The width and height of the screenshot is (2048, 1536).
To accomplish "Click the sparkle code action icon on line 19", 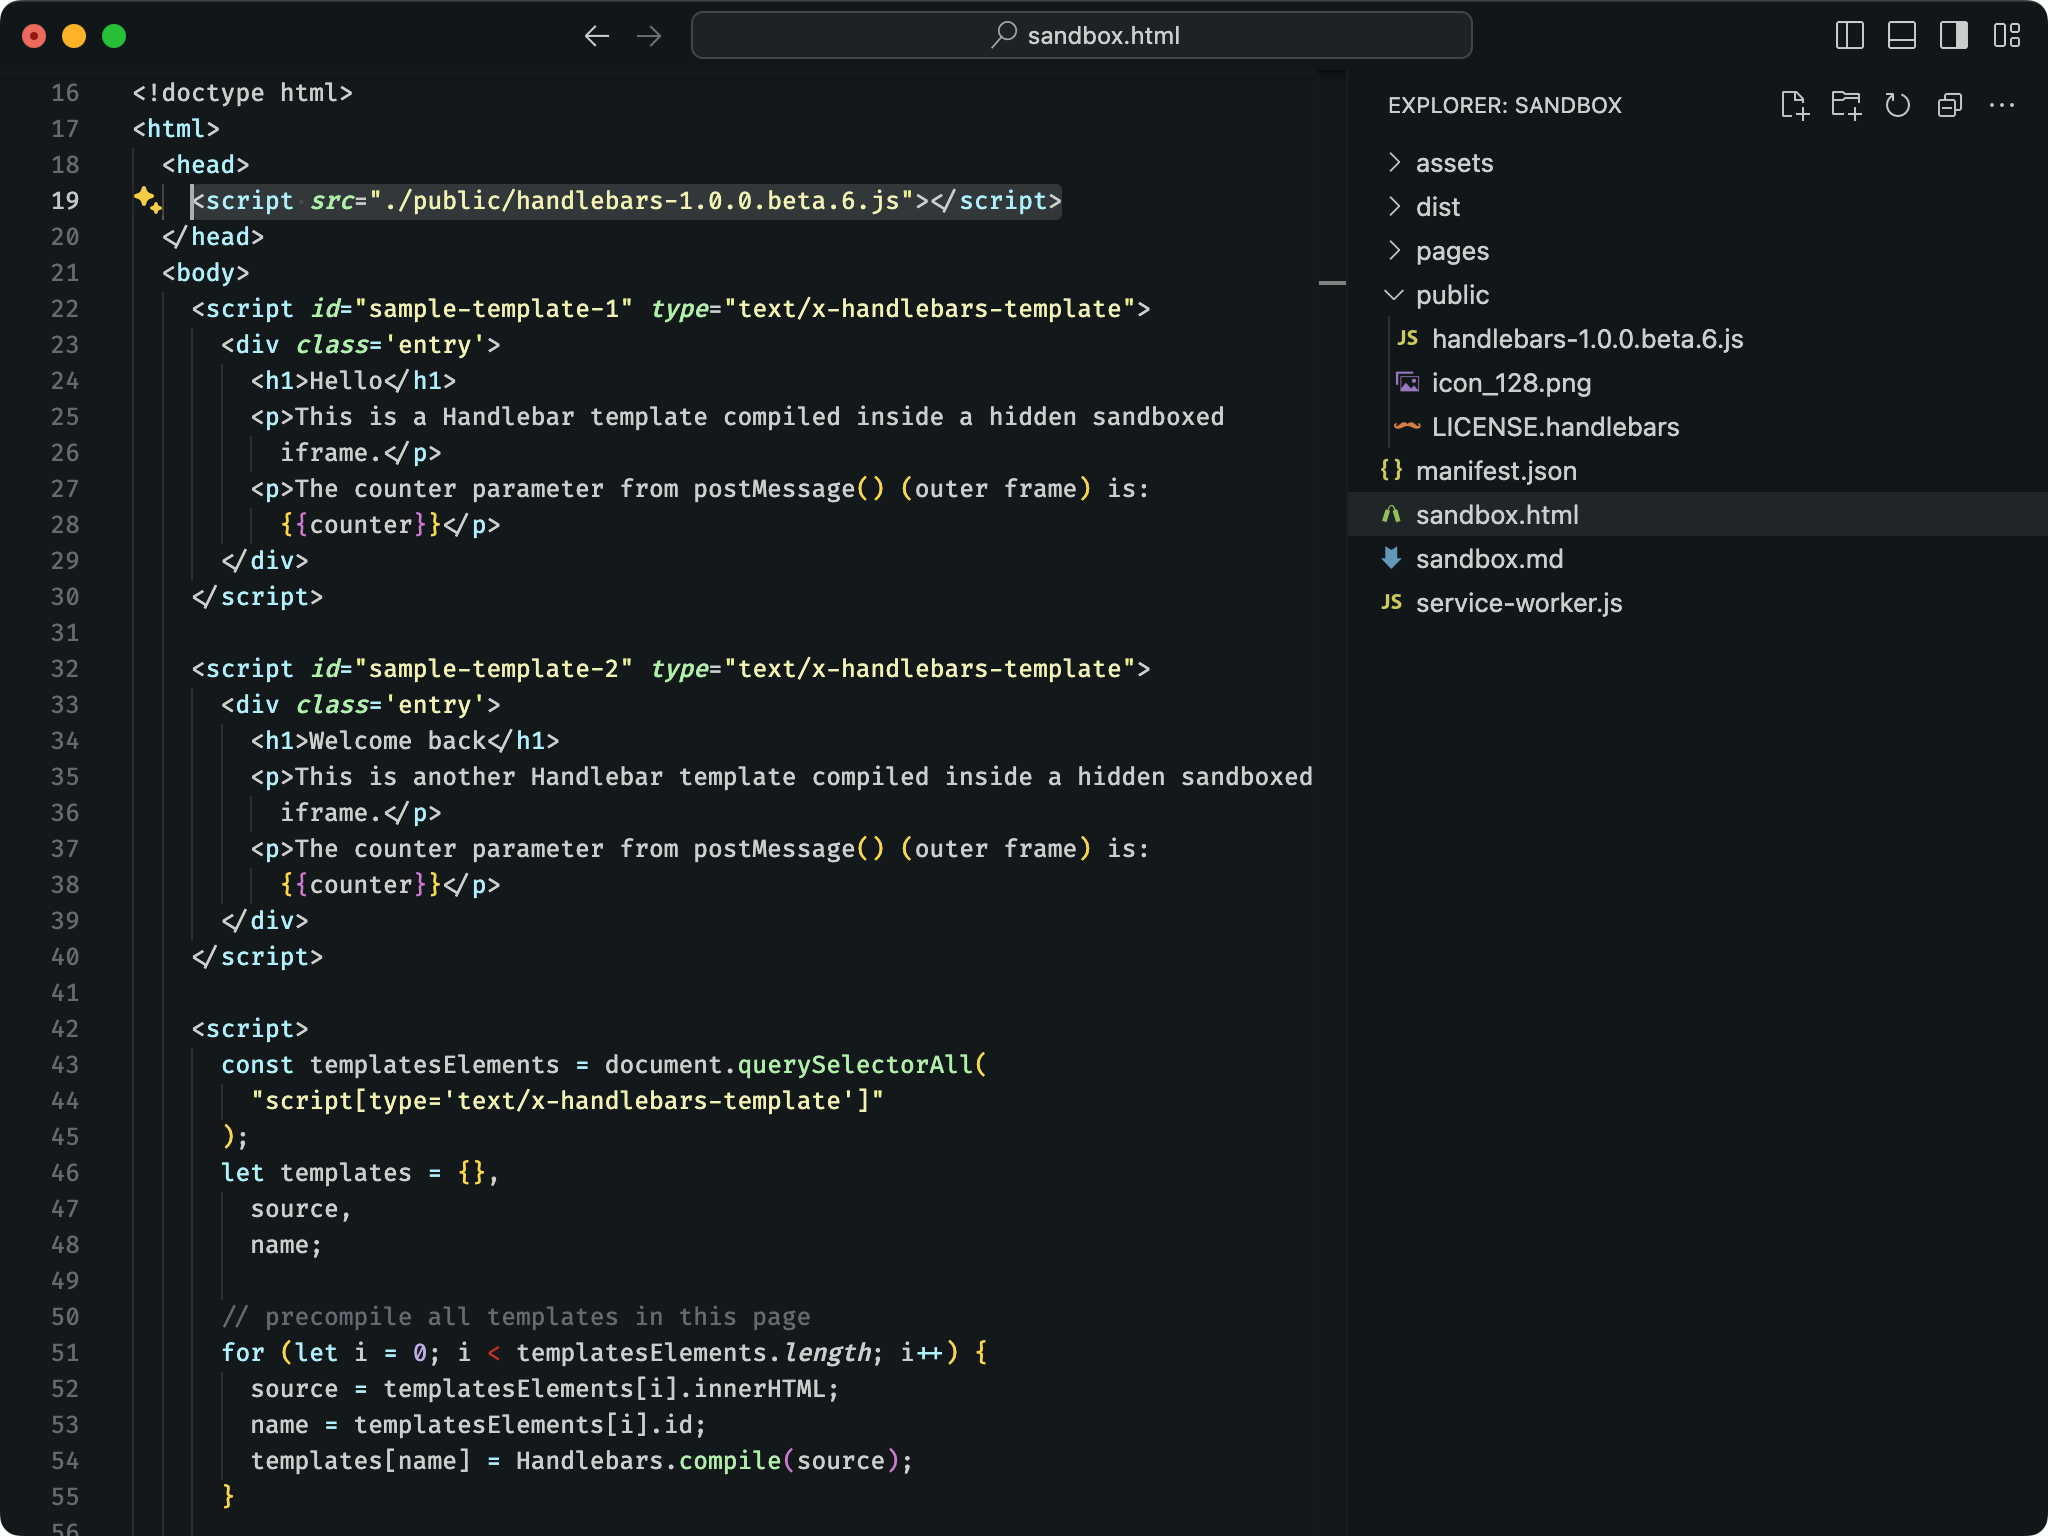I will pos(148,199).
